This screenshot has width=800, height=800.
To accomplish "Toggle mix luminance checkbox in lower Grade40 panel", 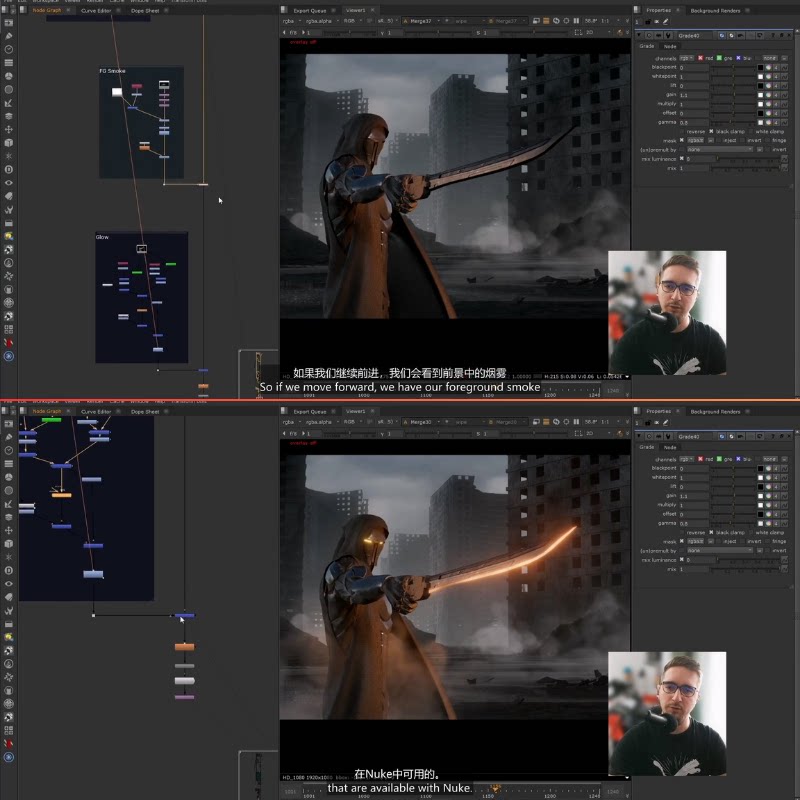I will click(x=682, y=560).
